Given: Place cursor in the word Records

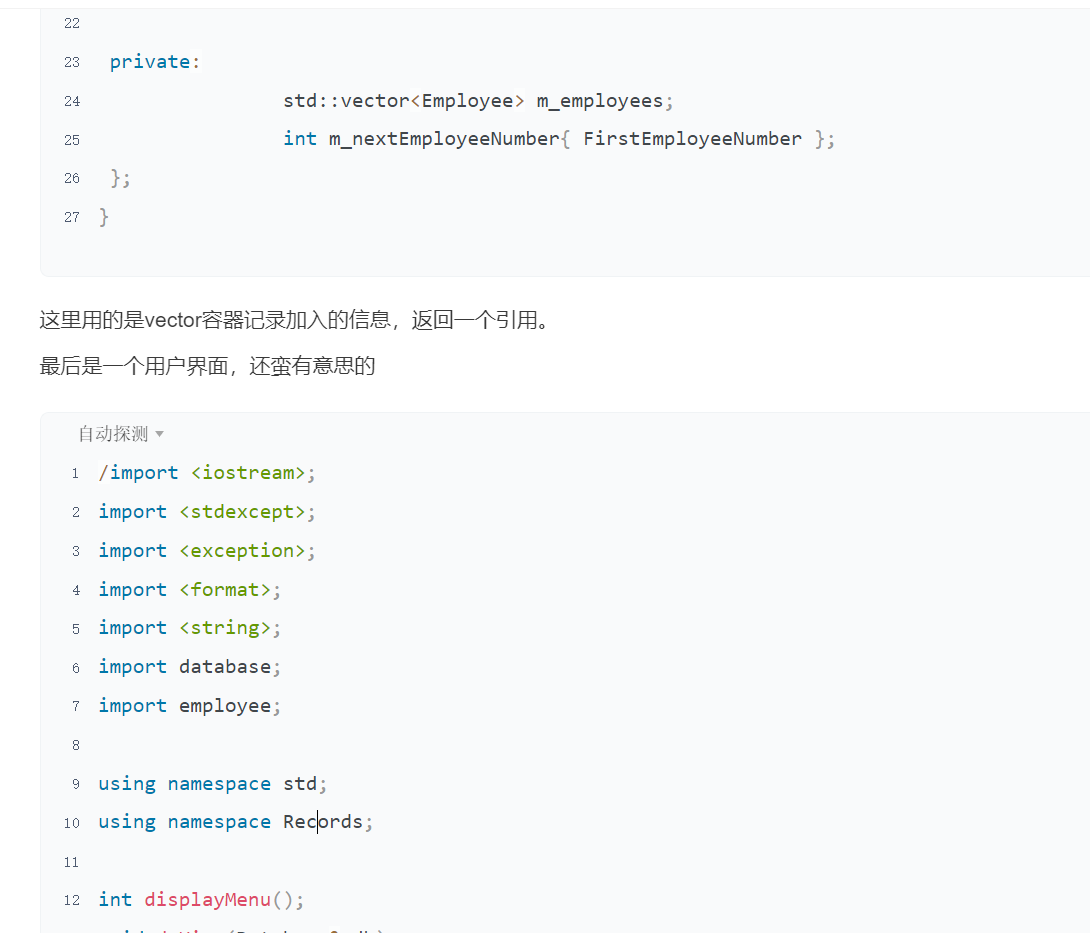Looking at the screenshot, I should click(323, 822).
